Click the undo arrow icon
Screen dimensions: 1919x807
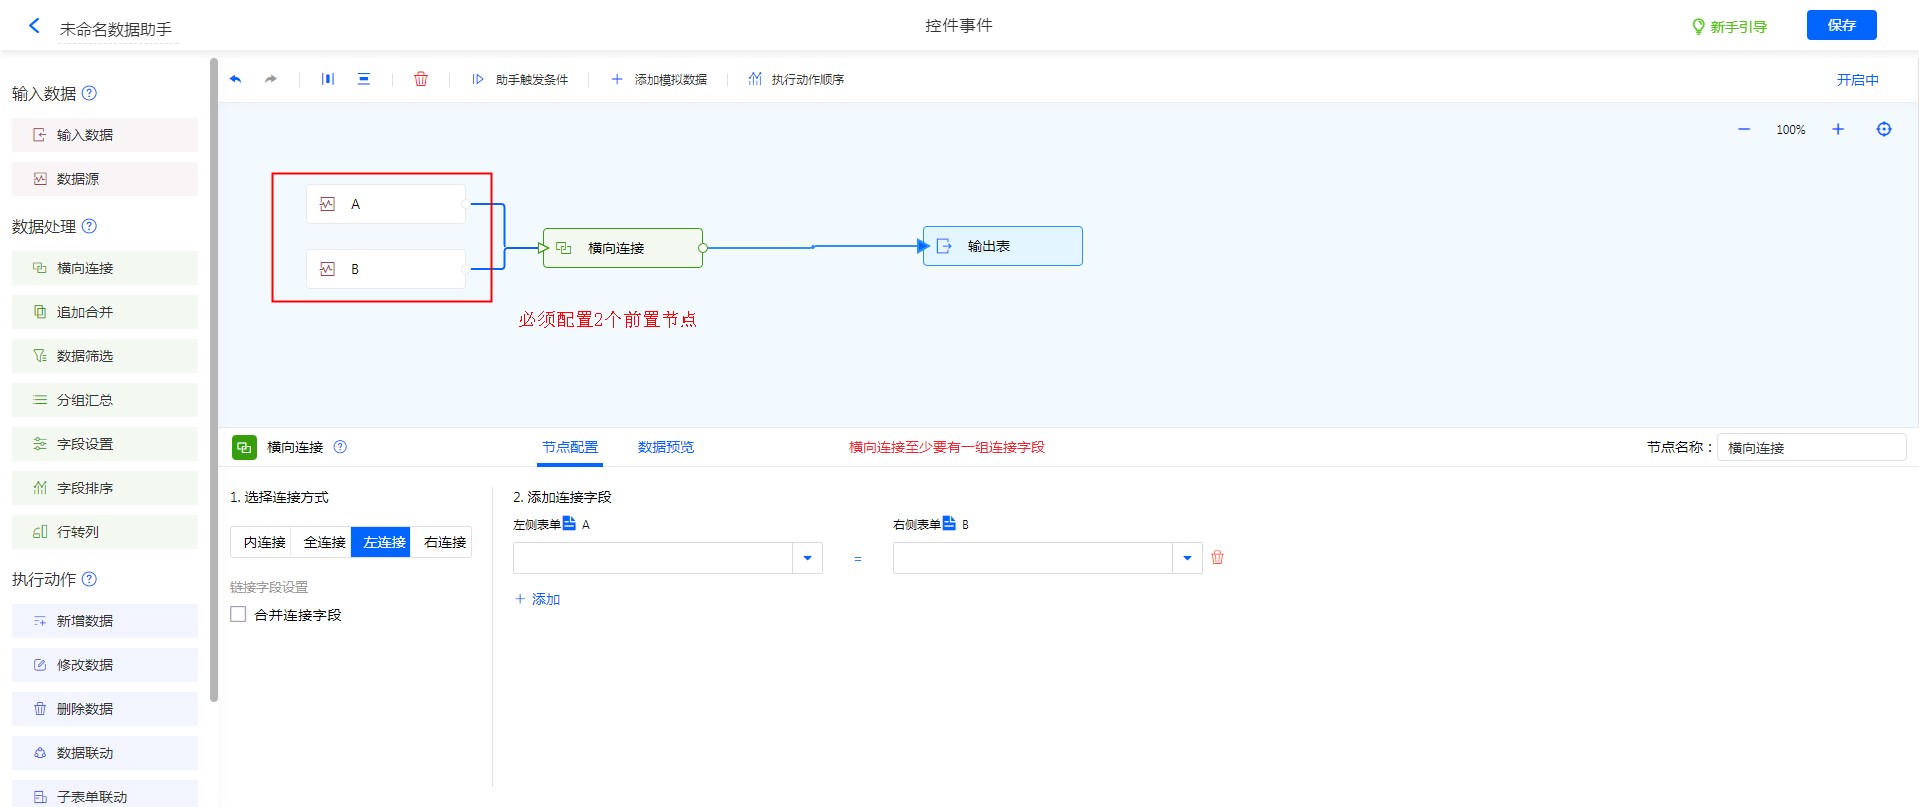(236, 79)
